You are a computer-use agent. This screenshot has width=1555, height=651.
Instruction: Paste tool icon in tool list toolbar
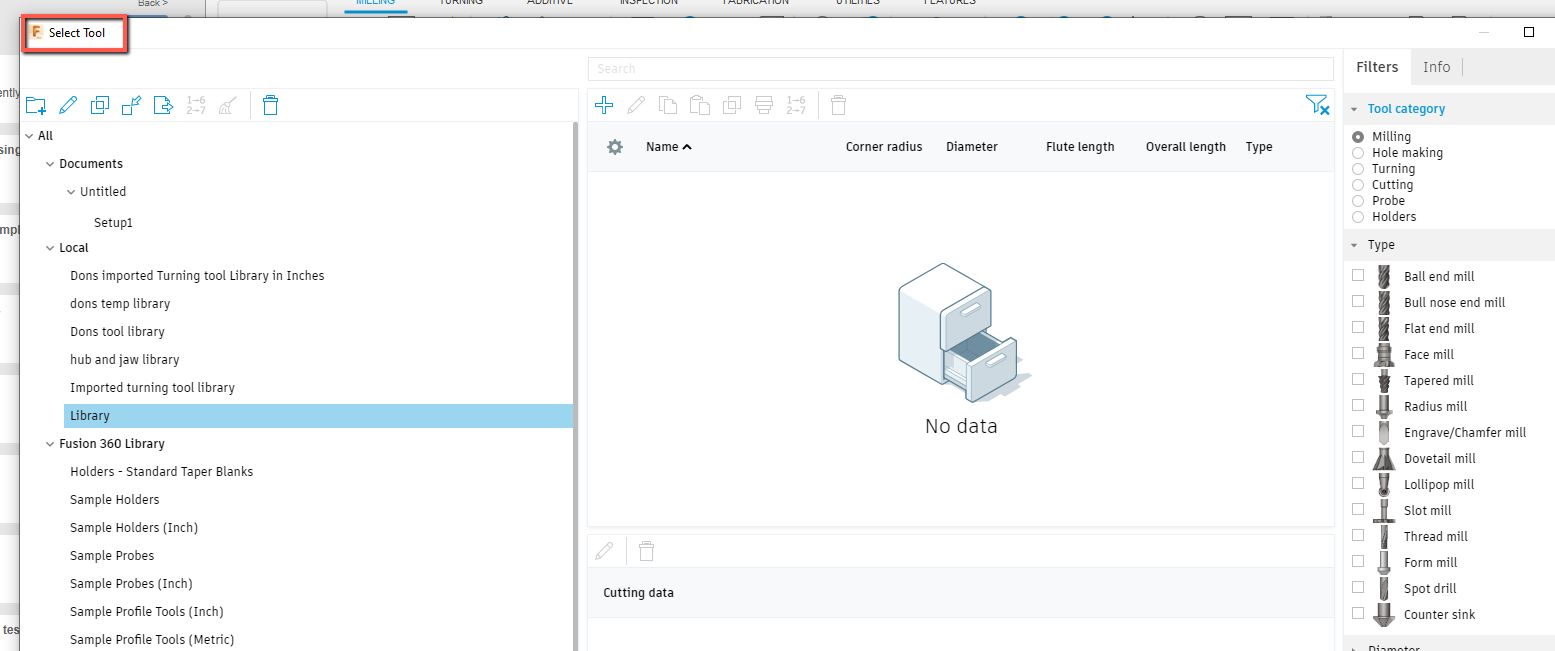point(700,104)
